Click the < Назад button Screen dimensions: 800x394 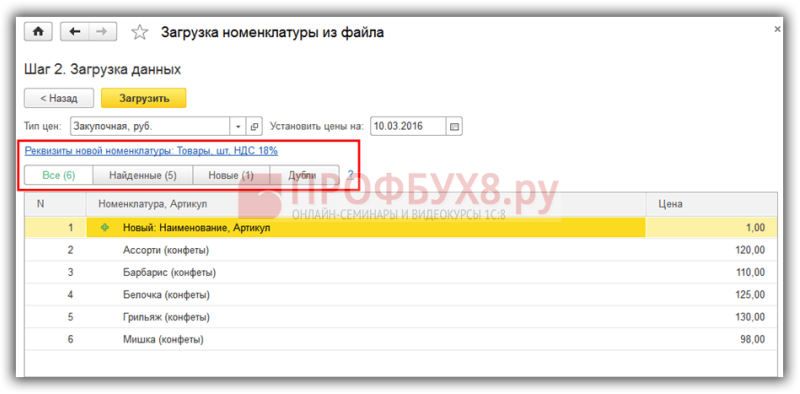pos(59,98)
